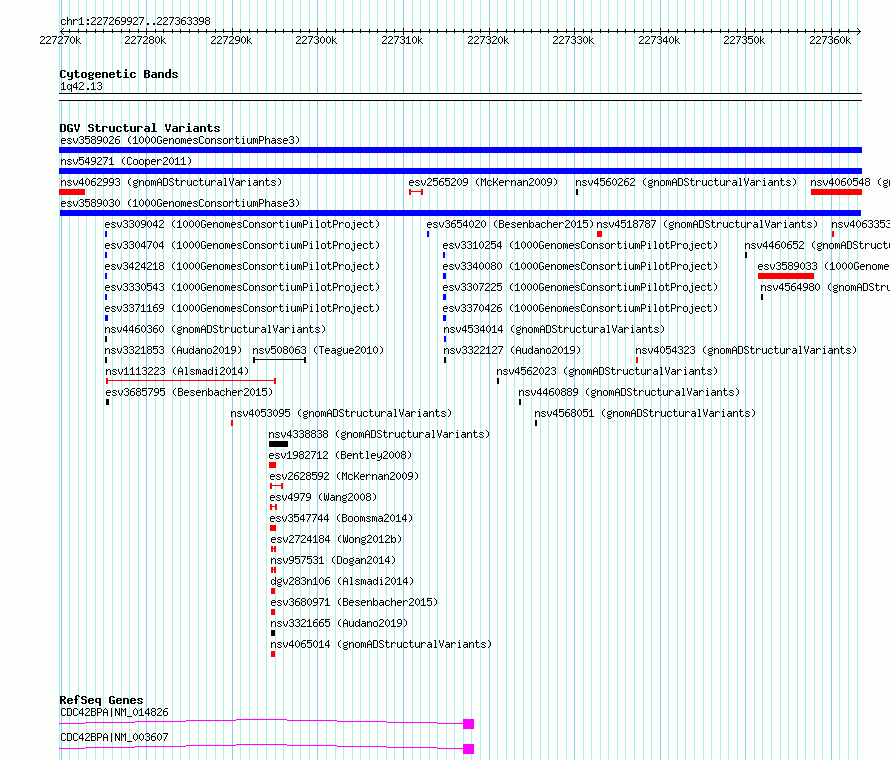Open esv3371169 variant label
This screenshot has width=890, height=760.
[242, 308]
